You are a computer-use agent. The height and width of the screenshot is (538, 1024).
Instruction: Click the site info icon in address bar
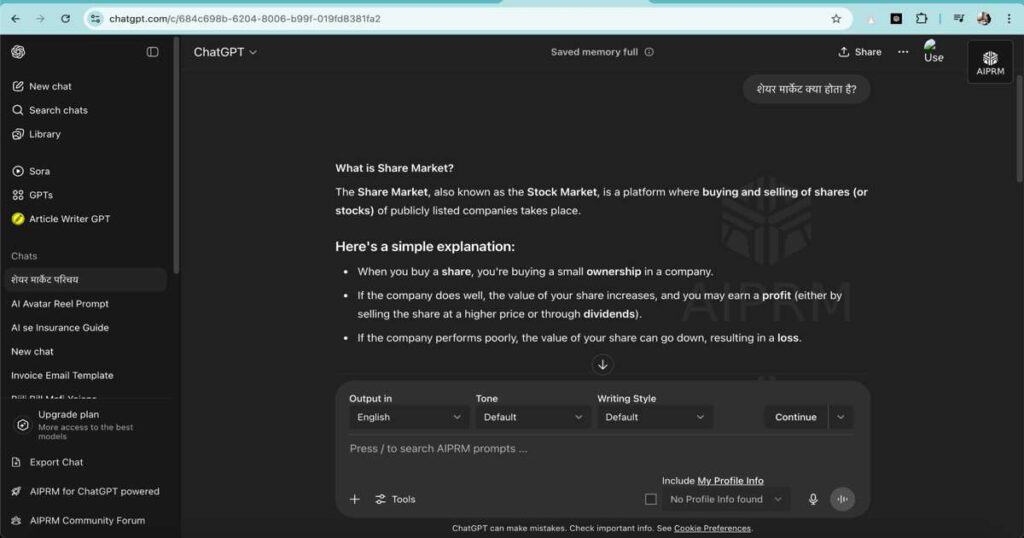(96, 18)
